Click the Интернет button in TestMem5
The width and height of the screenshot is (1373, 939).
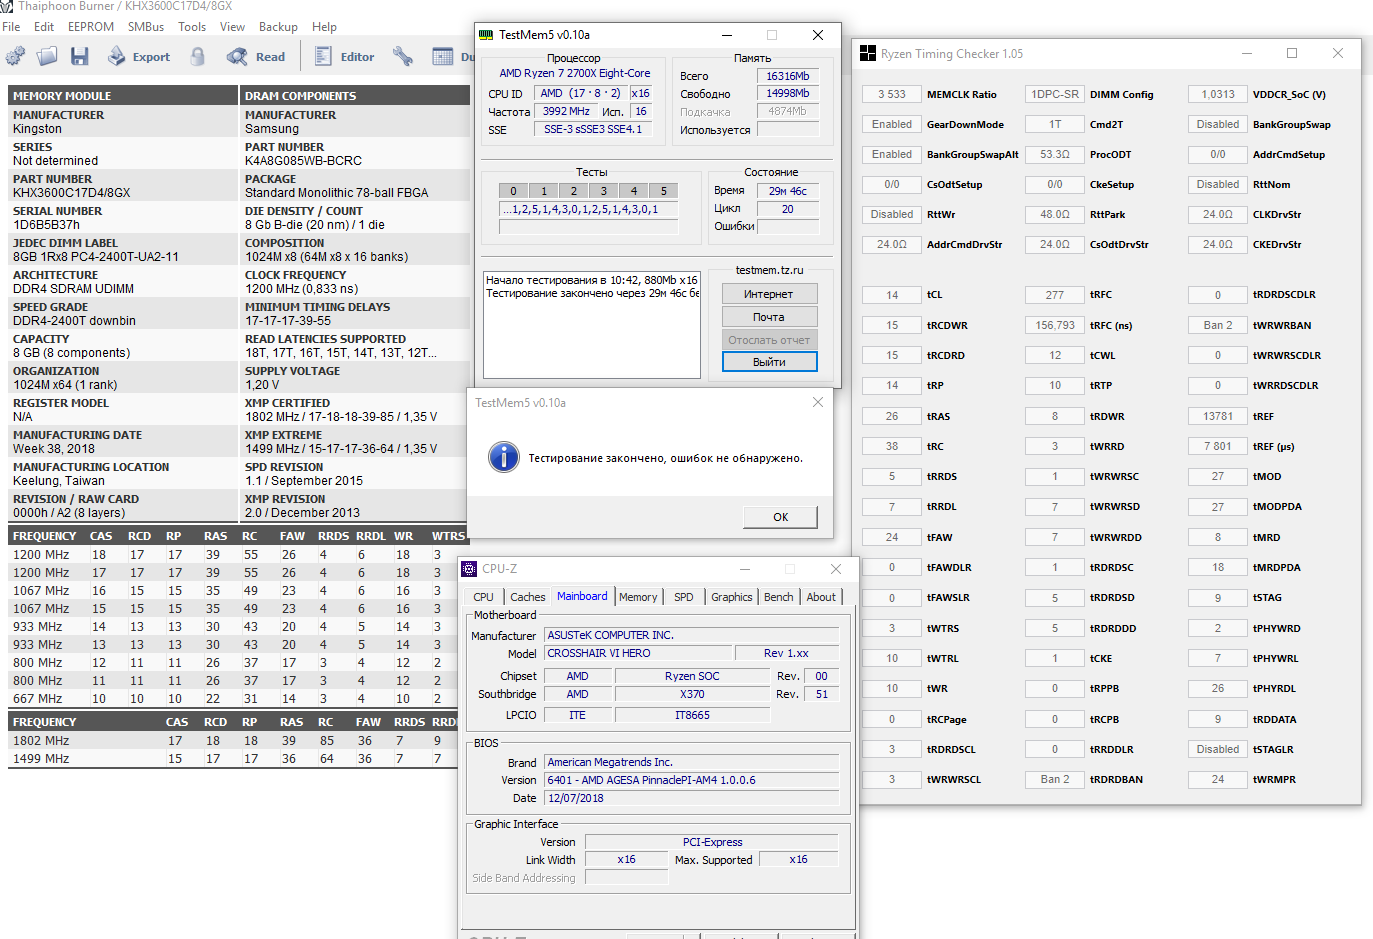point(769,294)
